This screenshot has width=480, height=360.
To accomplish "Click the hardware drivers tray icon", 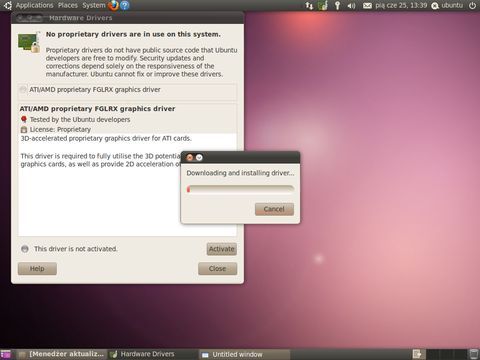I will (x=323, y=6).
